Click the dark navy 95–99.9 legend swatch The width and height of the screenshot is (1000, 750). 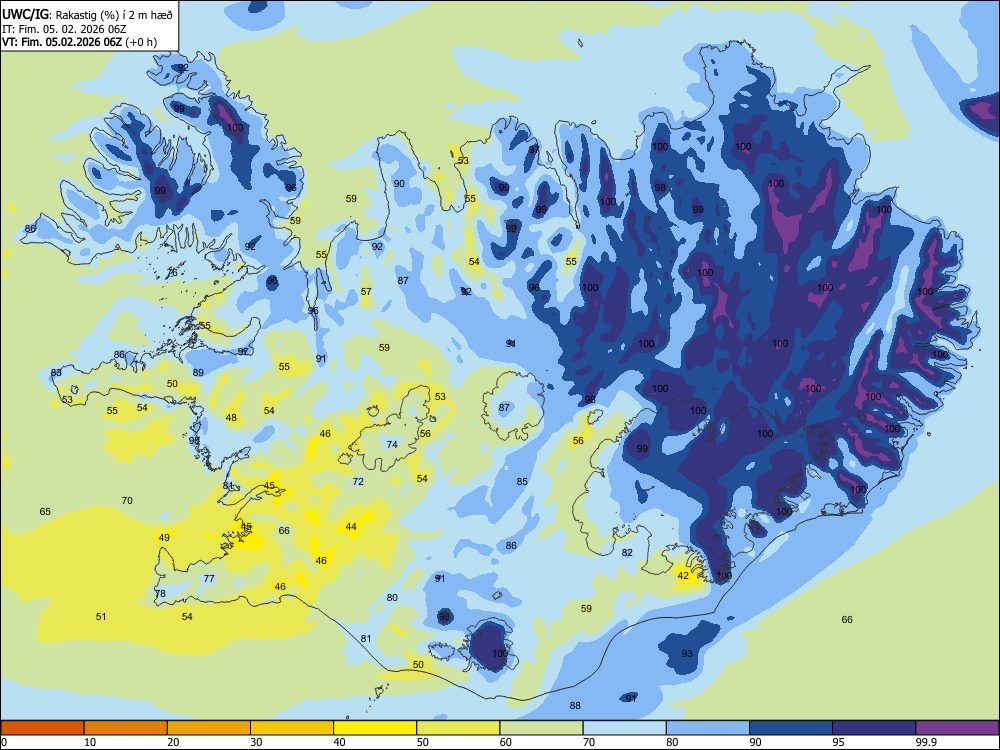coord(874,728)
